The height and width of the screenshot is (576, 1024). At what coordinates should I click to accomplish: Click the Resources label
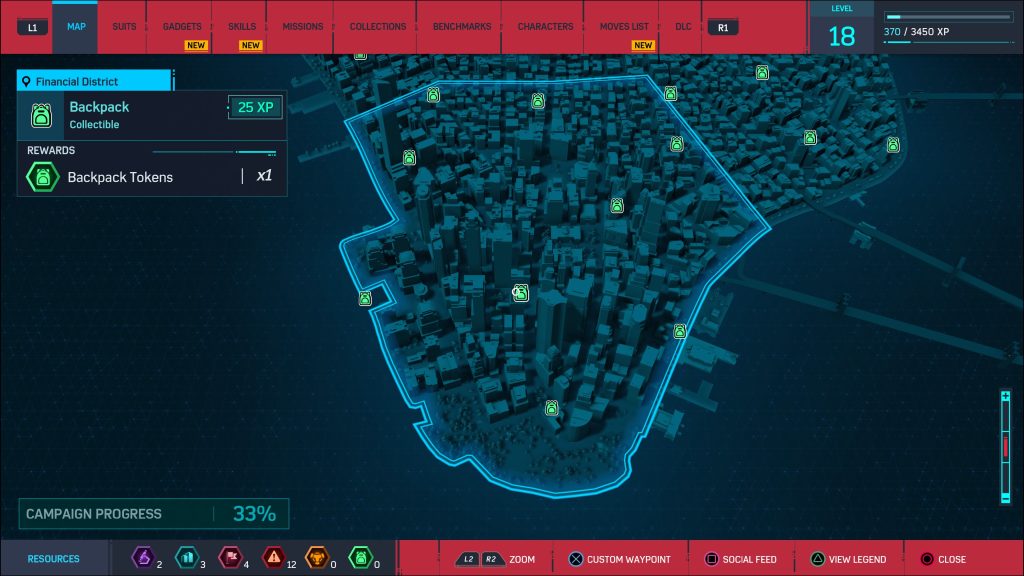coord(54,559)
